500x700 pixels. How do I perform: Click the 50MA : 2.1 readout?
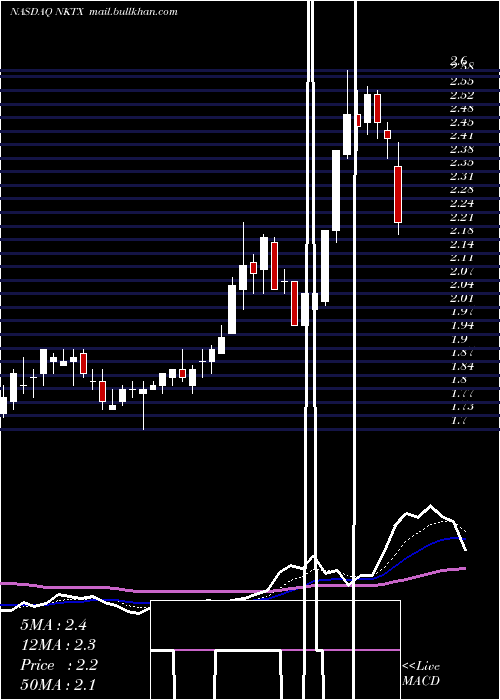(x=58, y=684)
